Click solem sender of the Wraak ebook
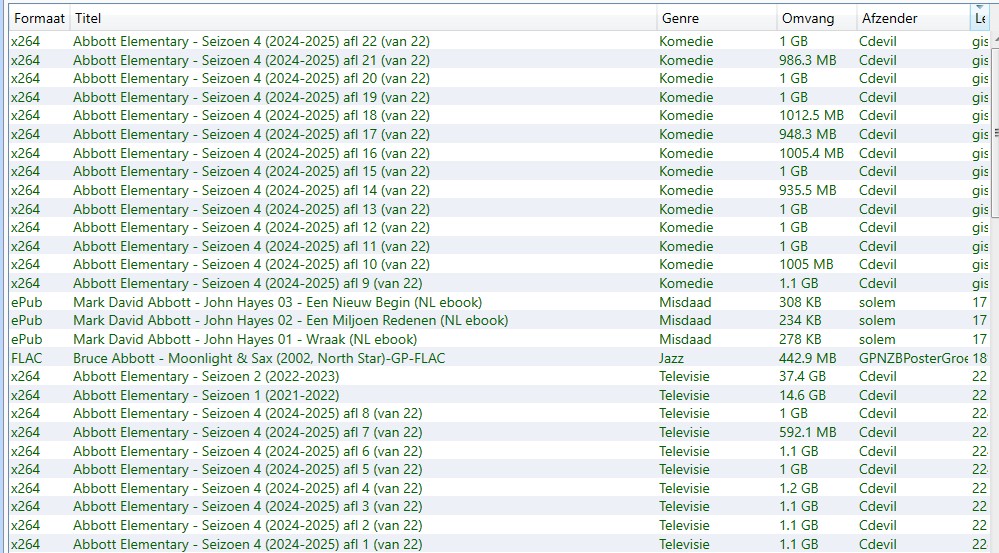Screen dimensions: 999x553 [877, 339]
